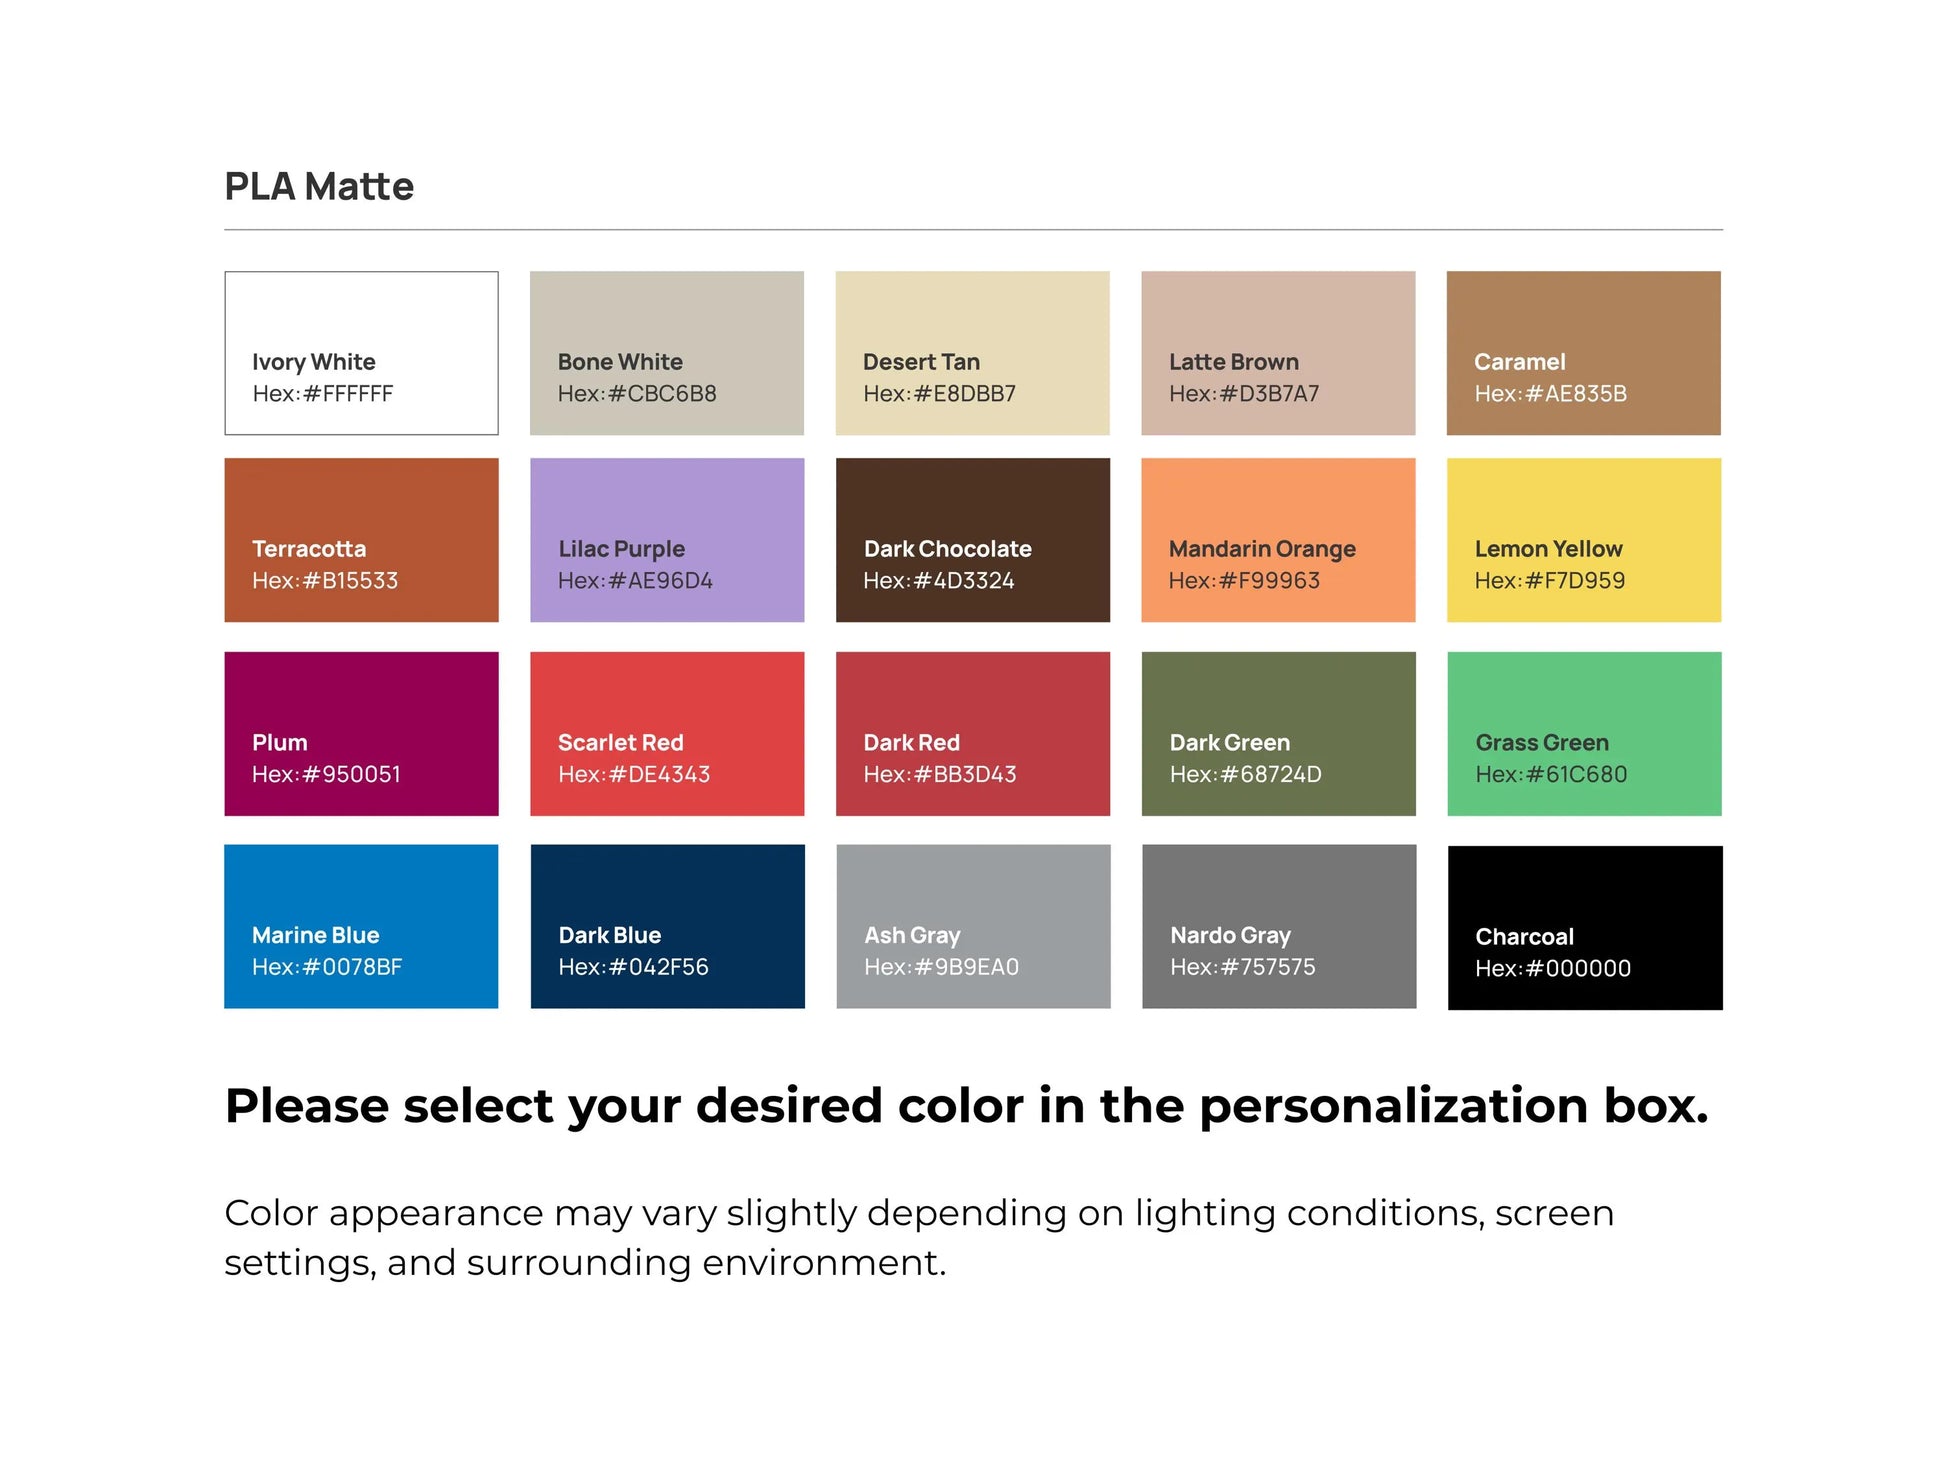Pick the Grass Green color swatch
Screen dimensions: 1946x1459
(x=1584, y=734)
